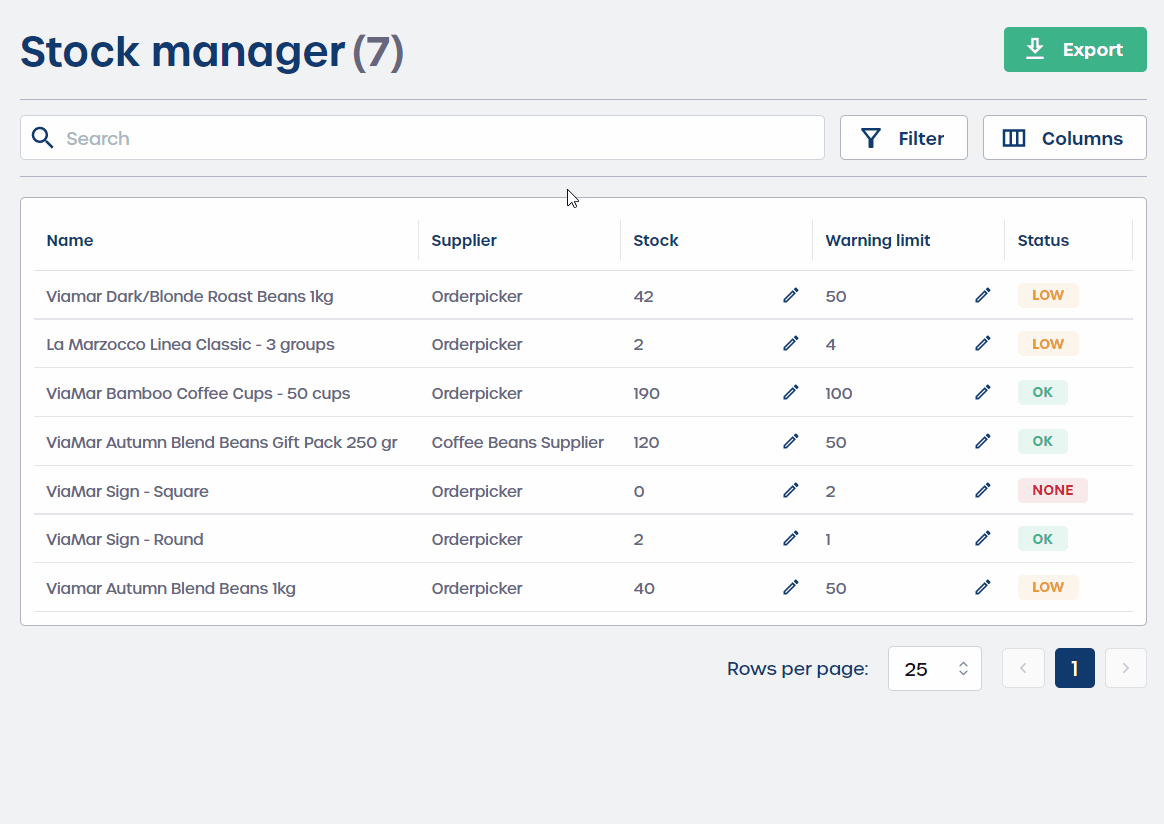Viewport: 1164px width, 824px height.
Task: Open the Rows per page dropdown
Action: (x=935, y=669)
